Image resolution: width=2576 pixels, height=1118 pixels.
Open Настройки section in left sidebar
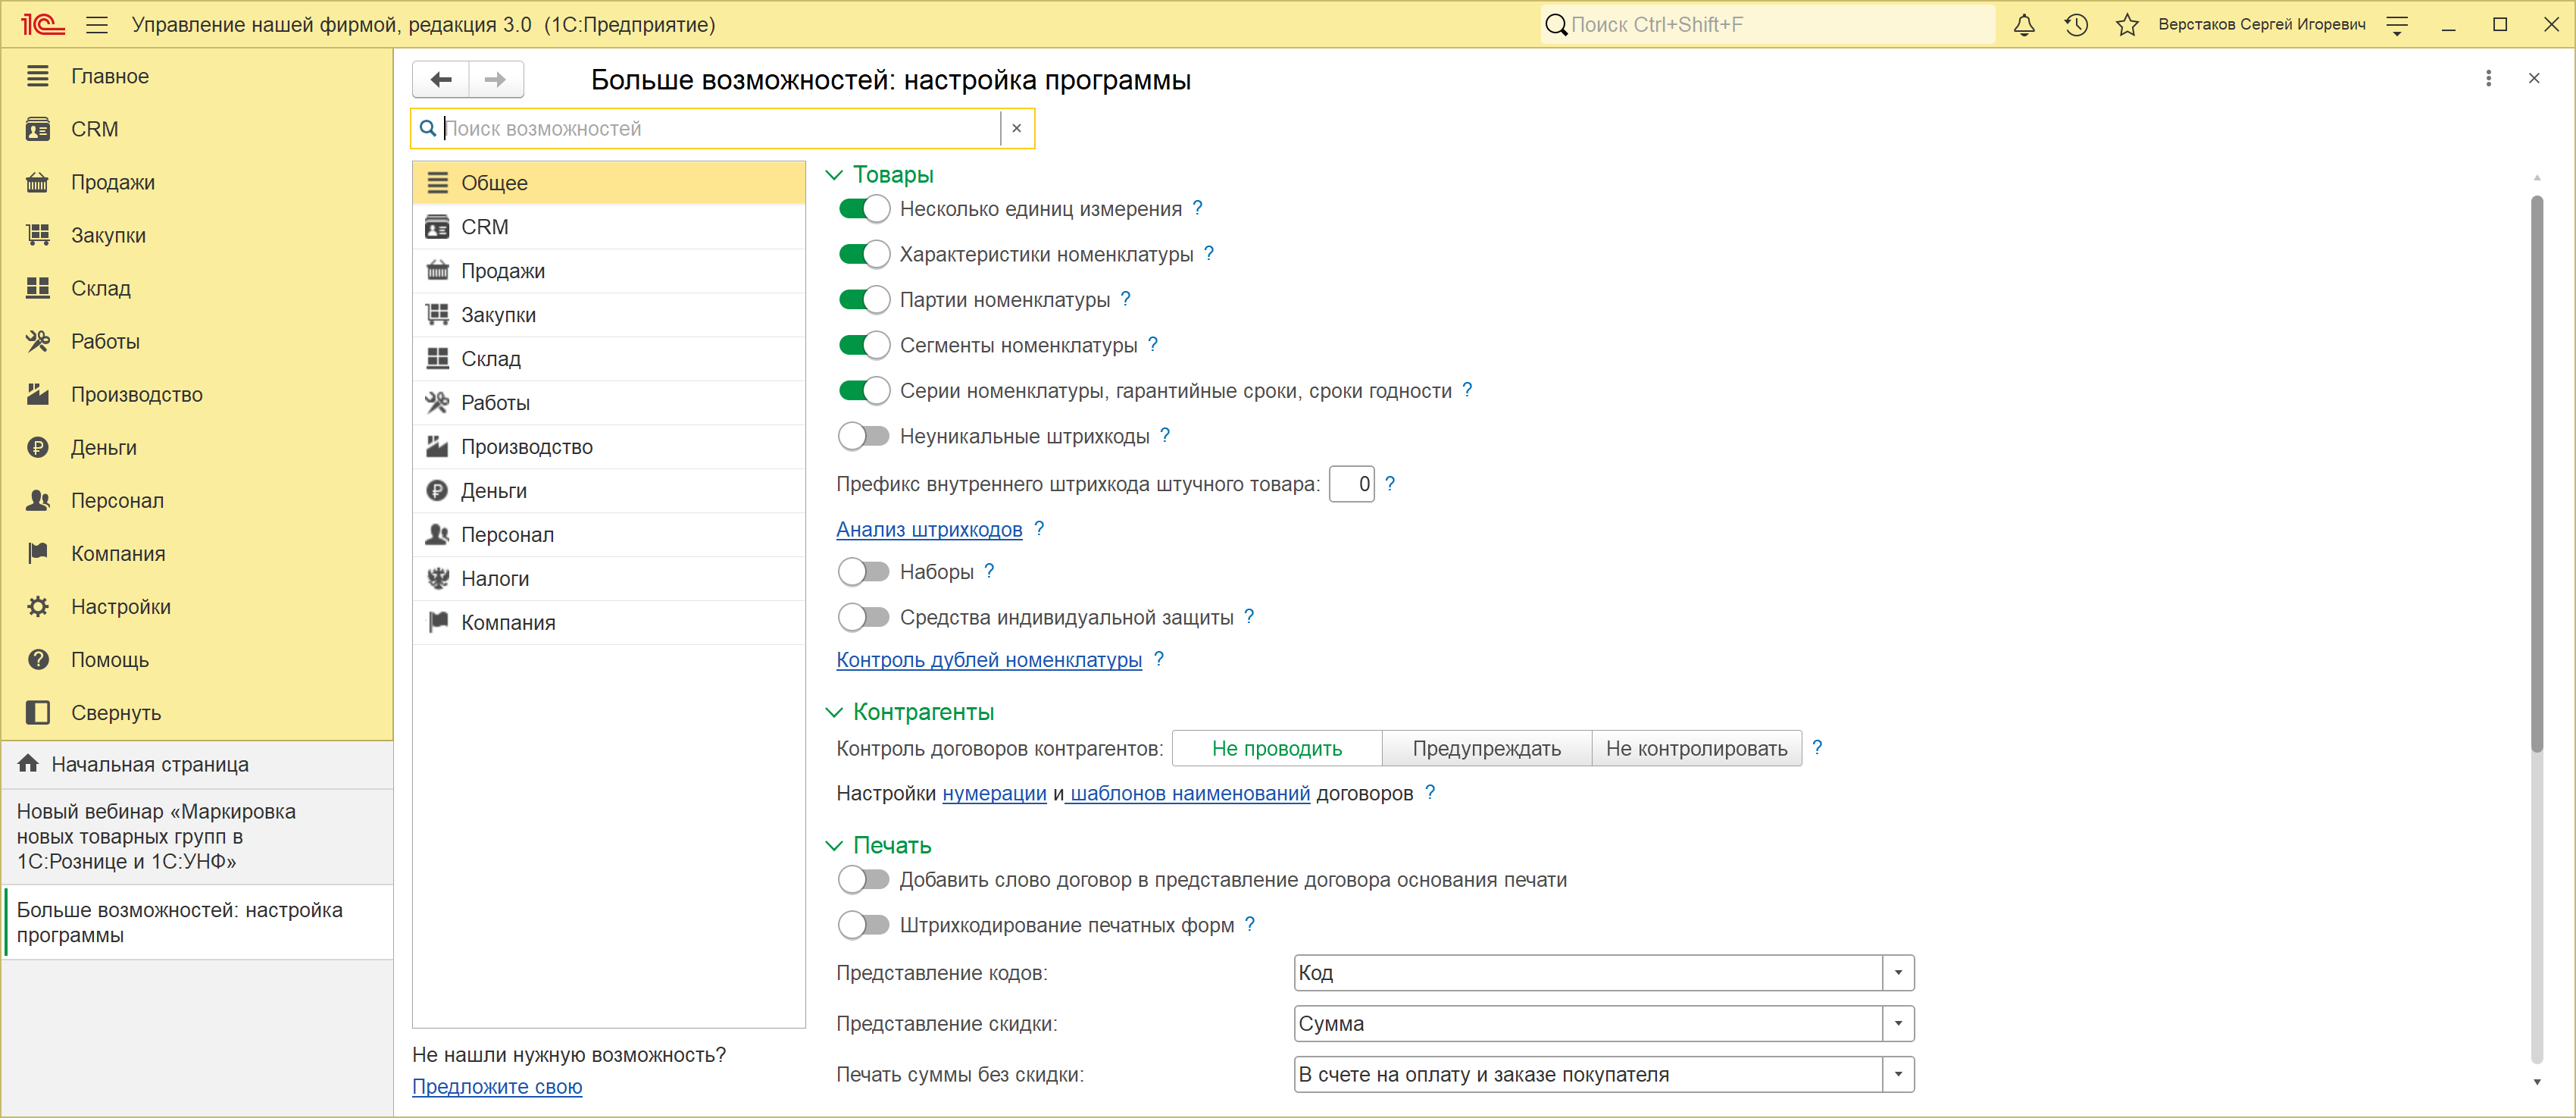tap(197, 607)
